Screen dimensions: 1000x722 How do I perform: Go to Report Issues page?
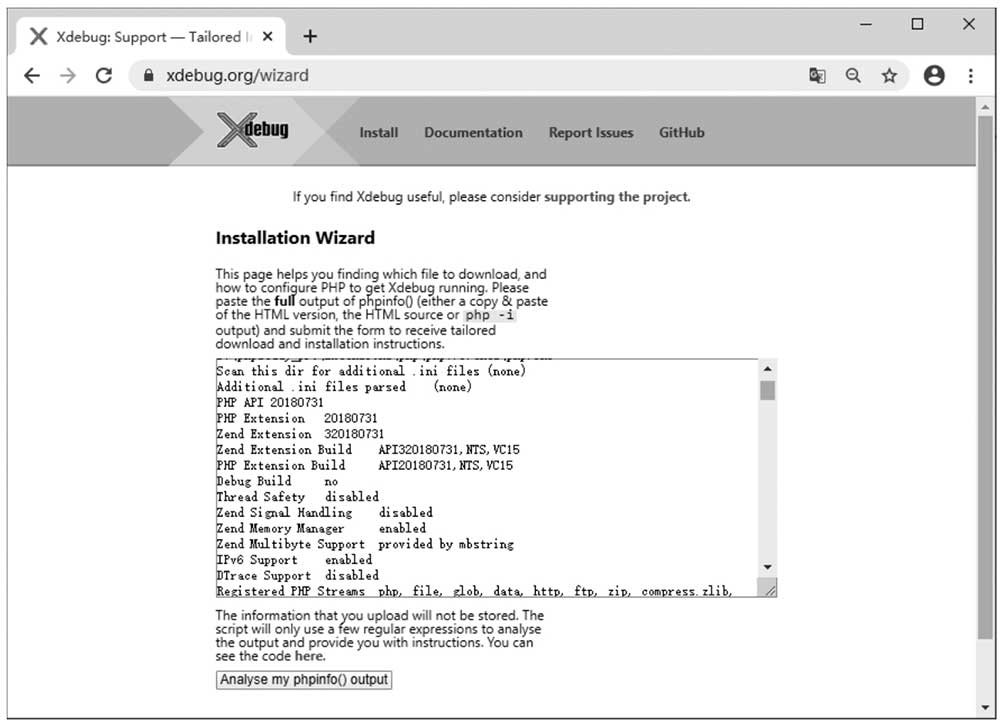point(591,133)
